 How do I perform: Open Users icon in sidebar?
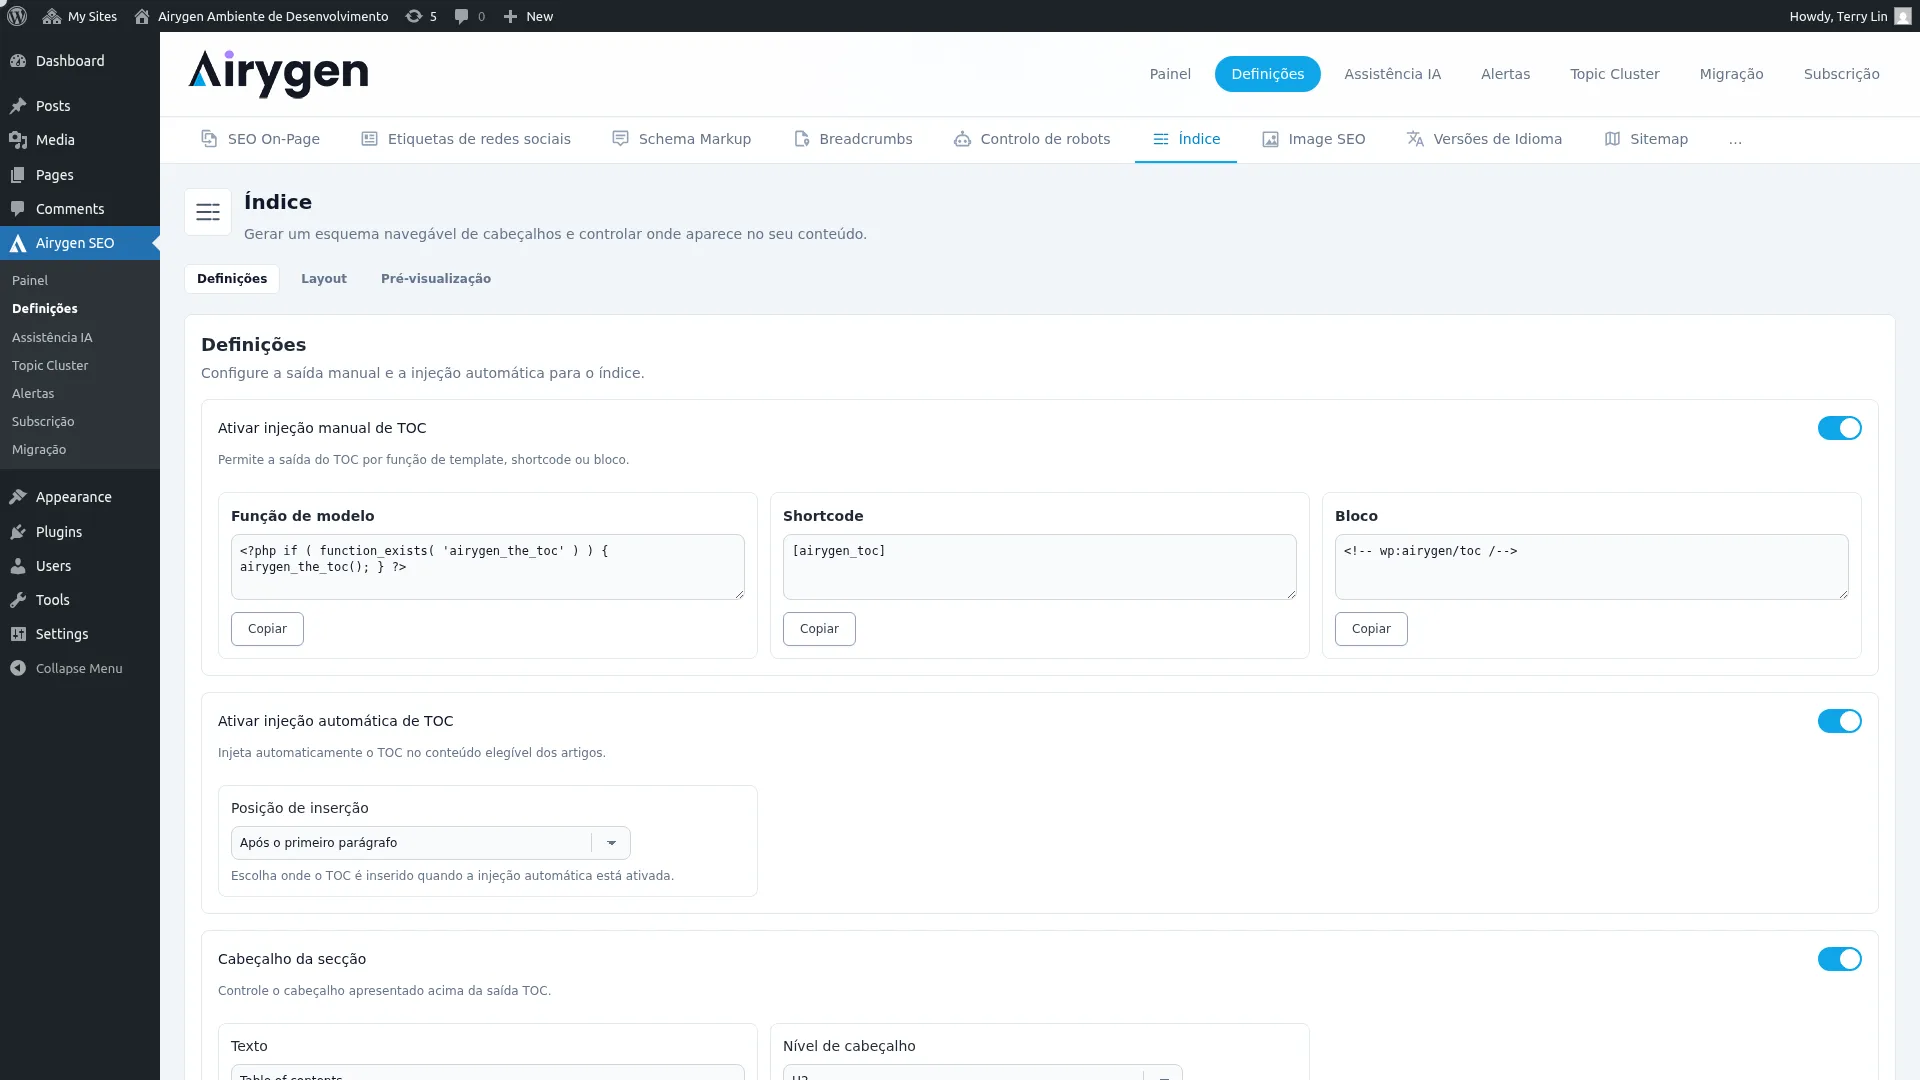click(x=18, y=566)
